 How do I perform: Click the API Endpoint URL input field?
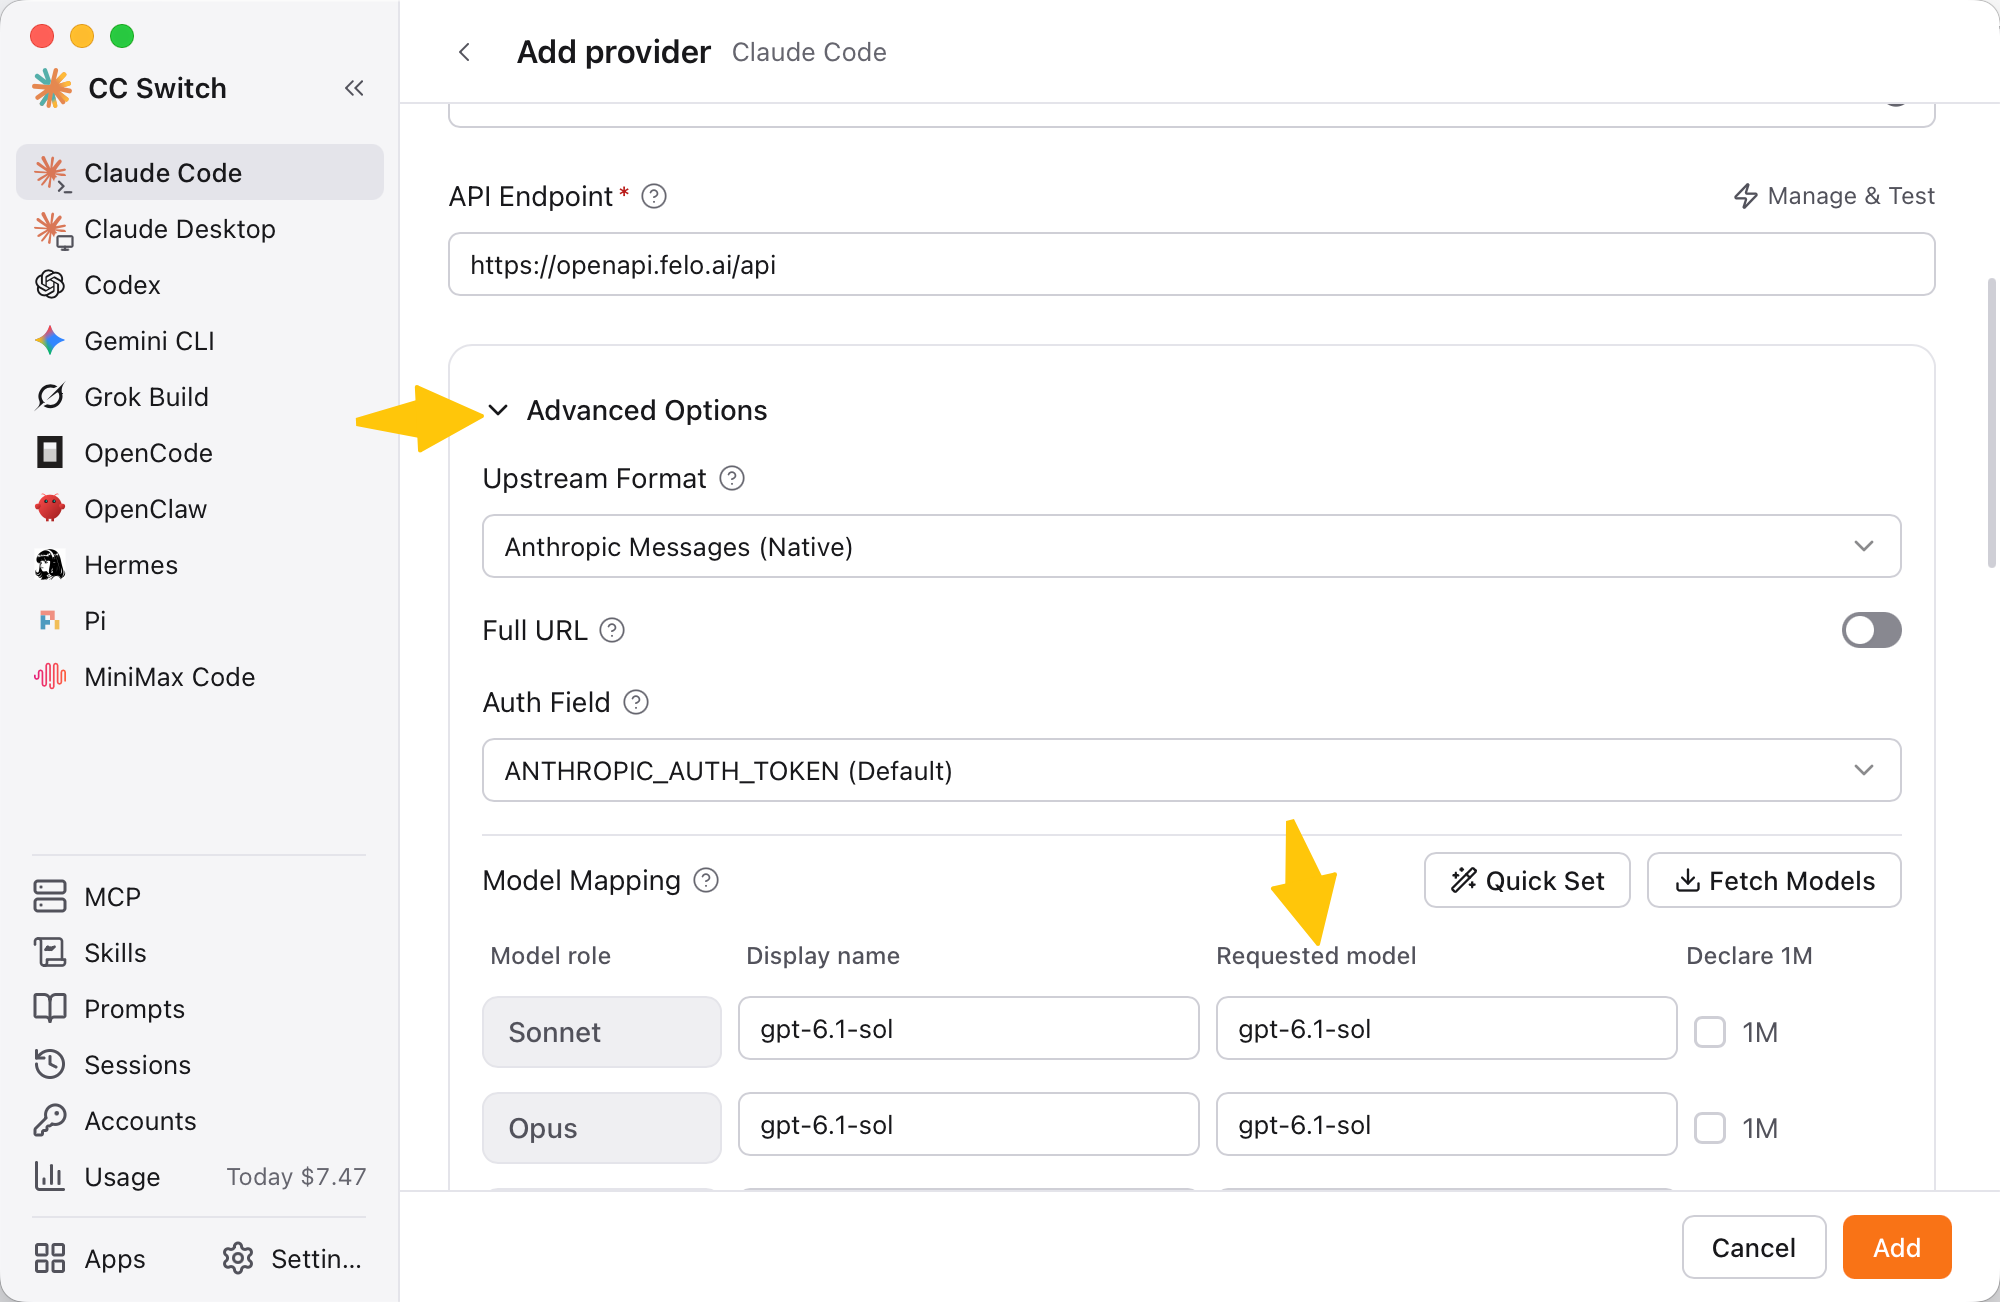pyautogui.click(x=1191, y=264)
